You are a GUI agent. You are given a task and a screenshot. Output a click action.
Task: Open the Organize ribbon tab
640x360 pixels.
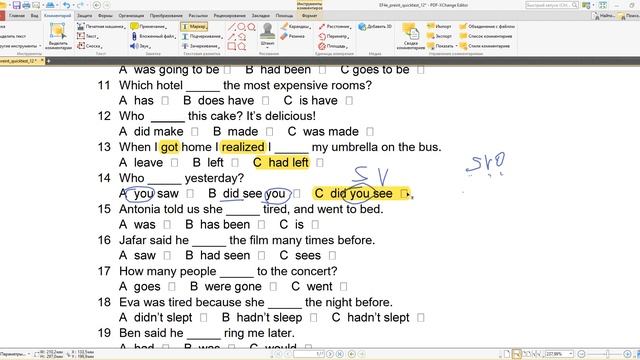(131, 16)
